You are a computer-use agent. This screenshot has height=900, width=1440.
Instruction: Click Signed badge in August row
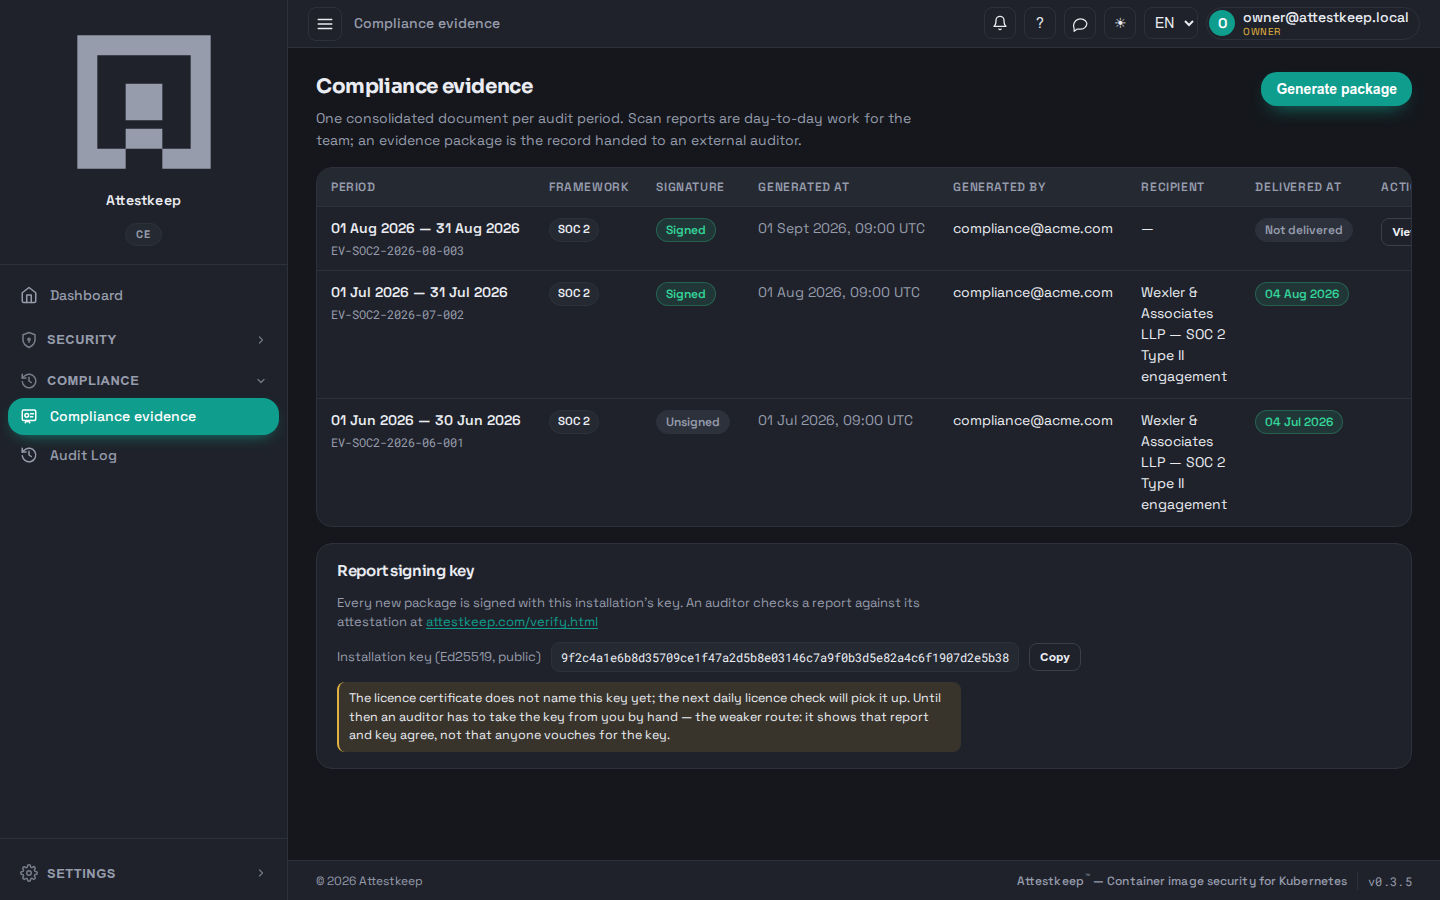coord(686,230)
